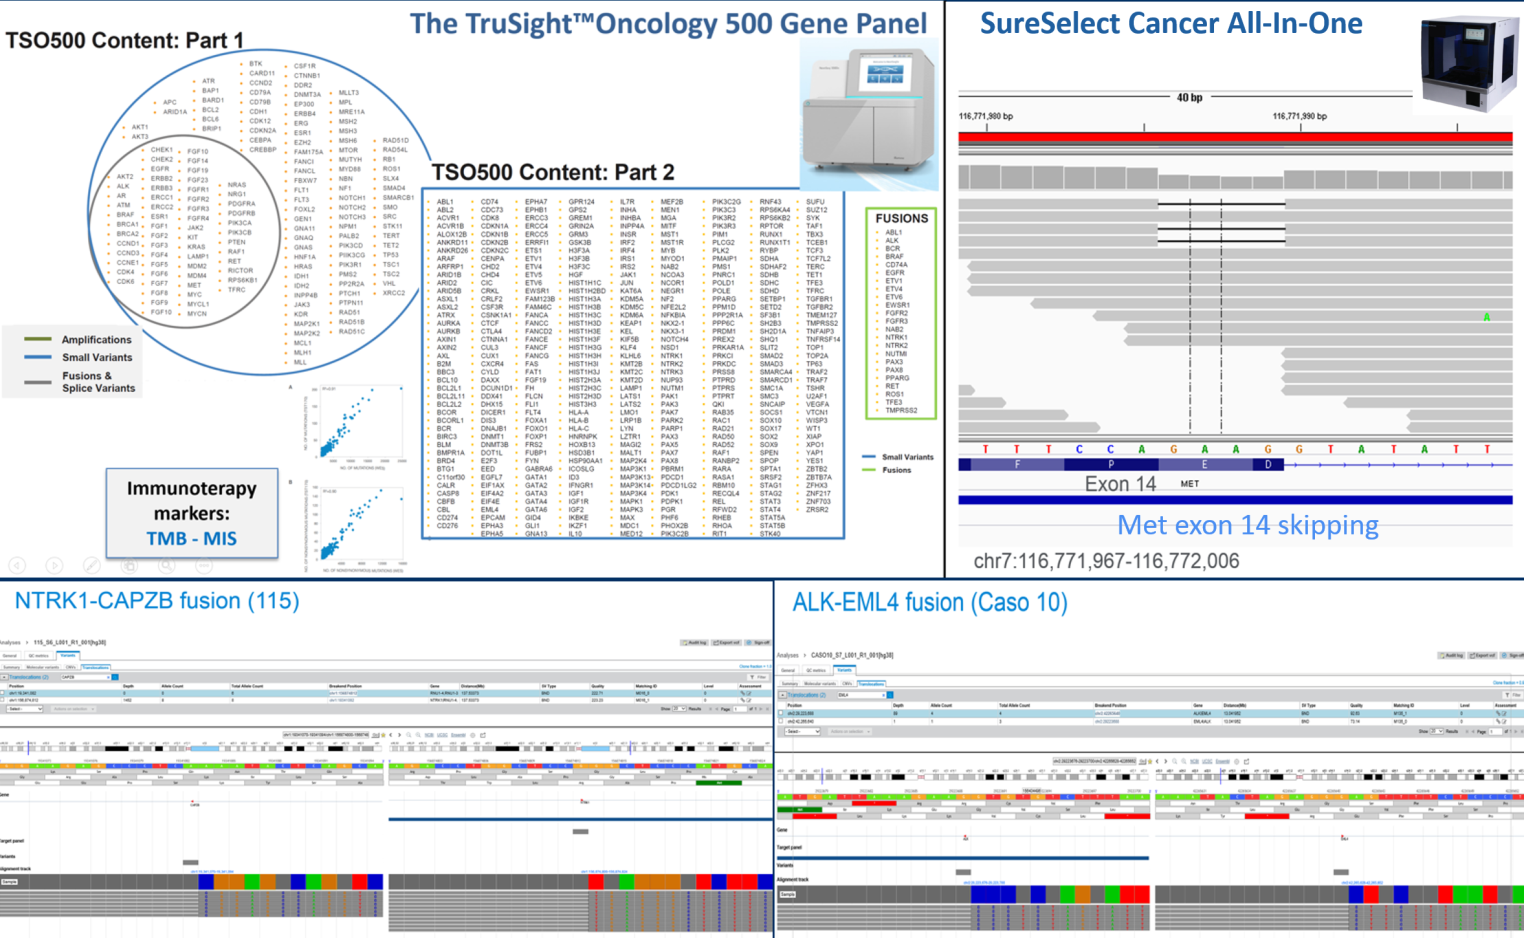Viewport: 1524px width, 938px height.
Task: Collapse Translocations (2) section in CASO10 analysis
Action: [782, 695]
